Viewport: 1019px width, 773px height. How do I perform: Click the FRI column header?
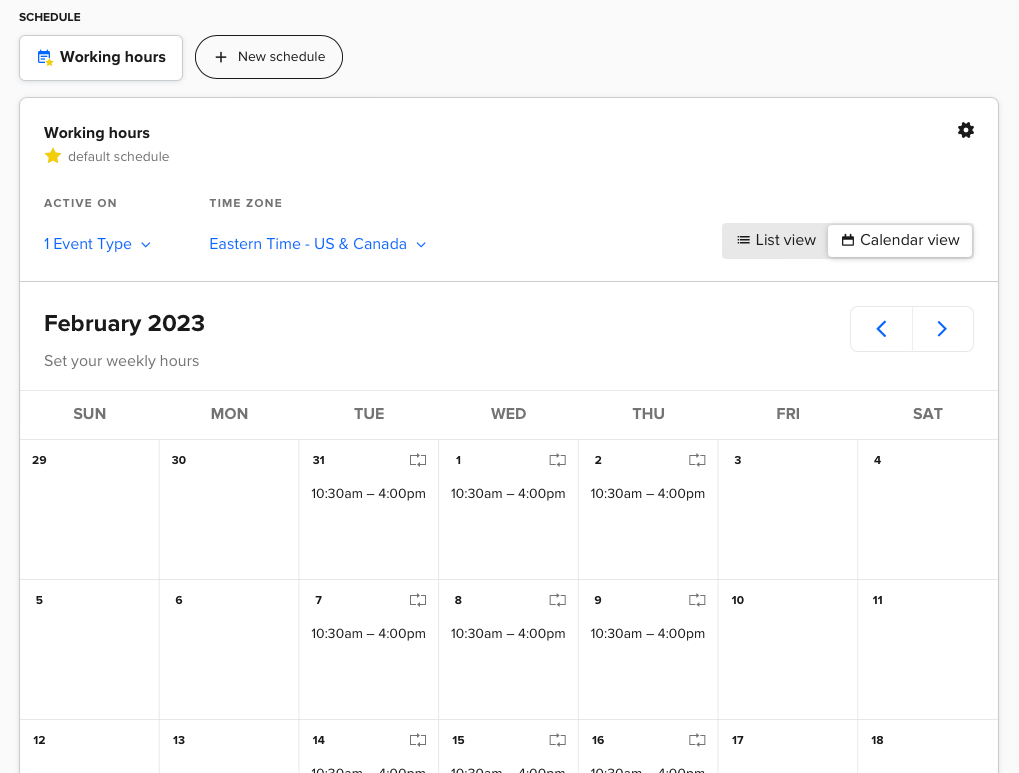pos(788,414)
